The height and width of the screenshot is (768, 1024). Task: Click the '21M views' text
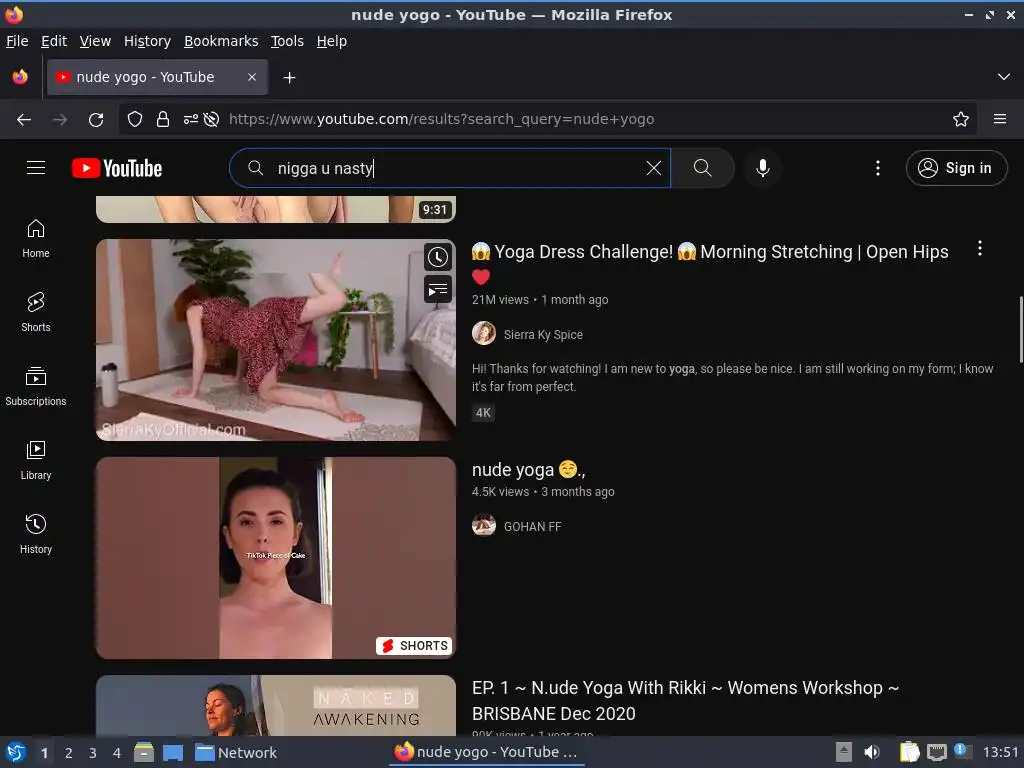(500, 300)
